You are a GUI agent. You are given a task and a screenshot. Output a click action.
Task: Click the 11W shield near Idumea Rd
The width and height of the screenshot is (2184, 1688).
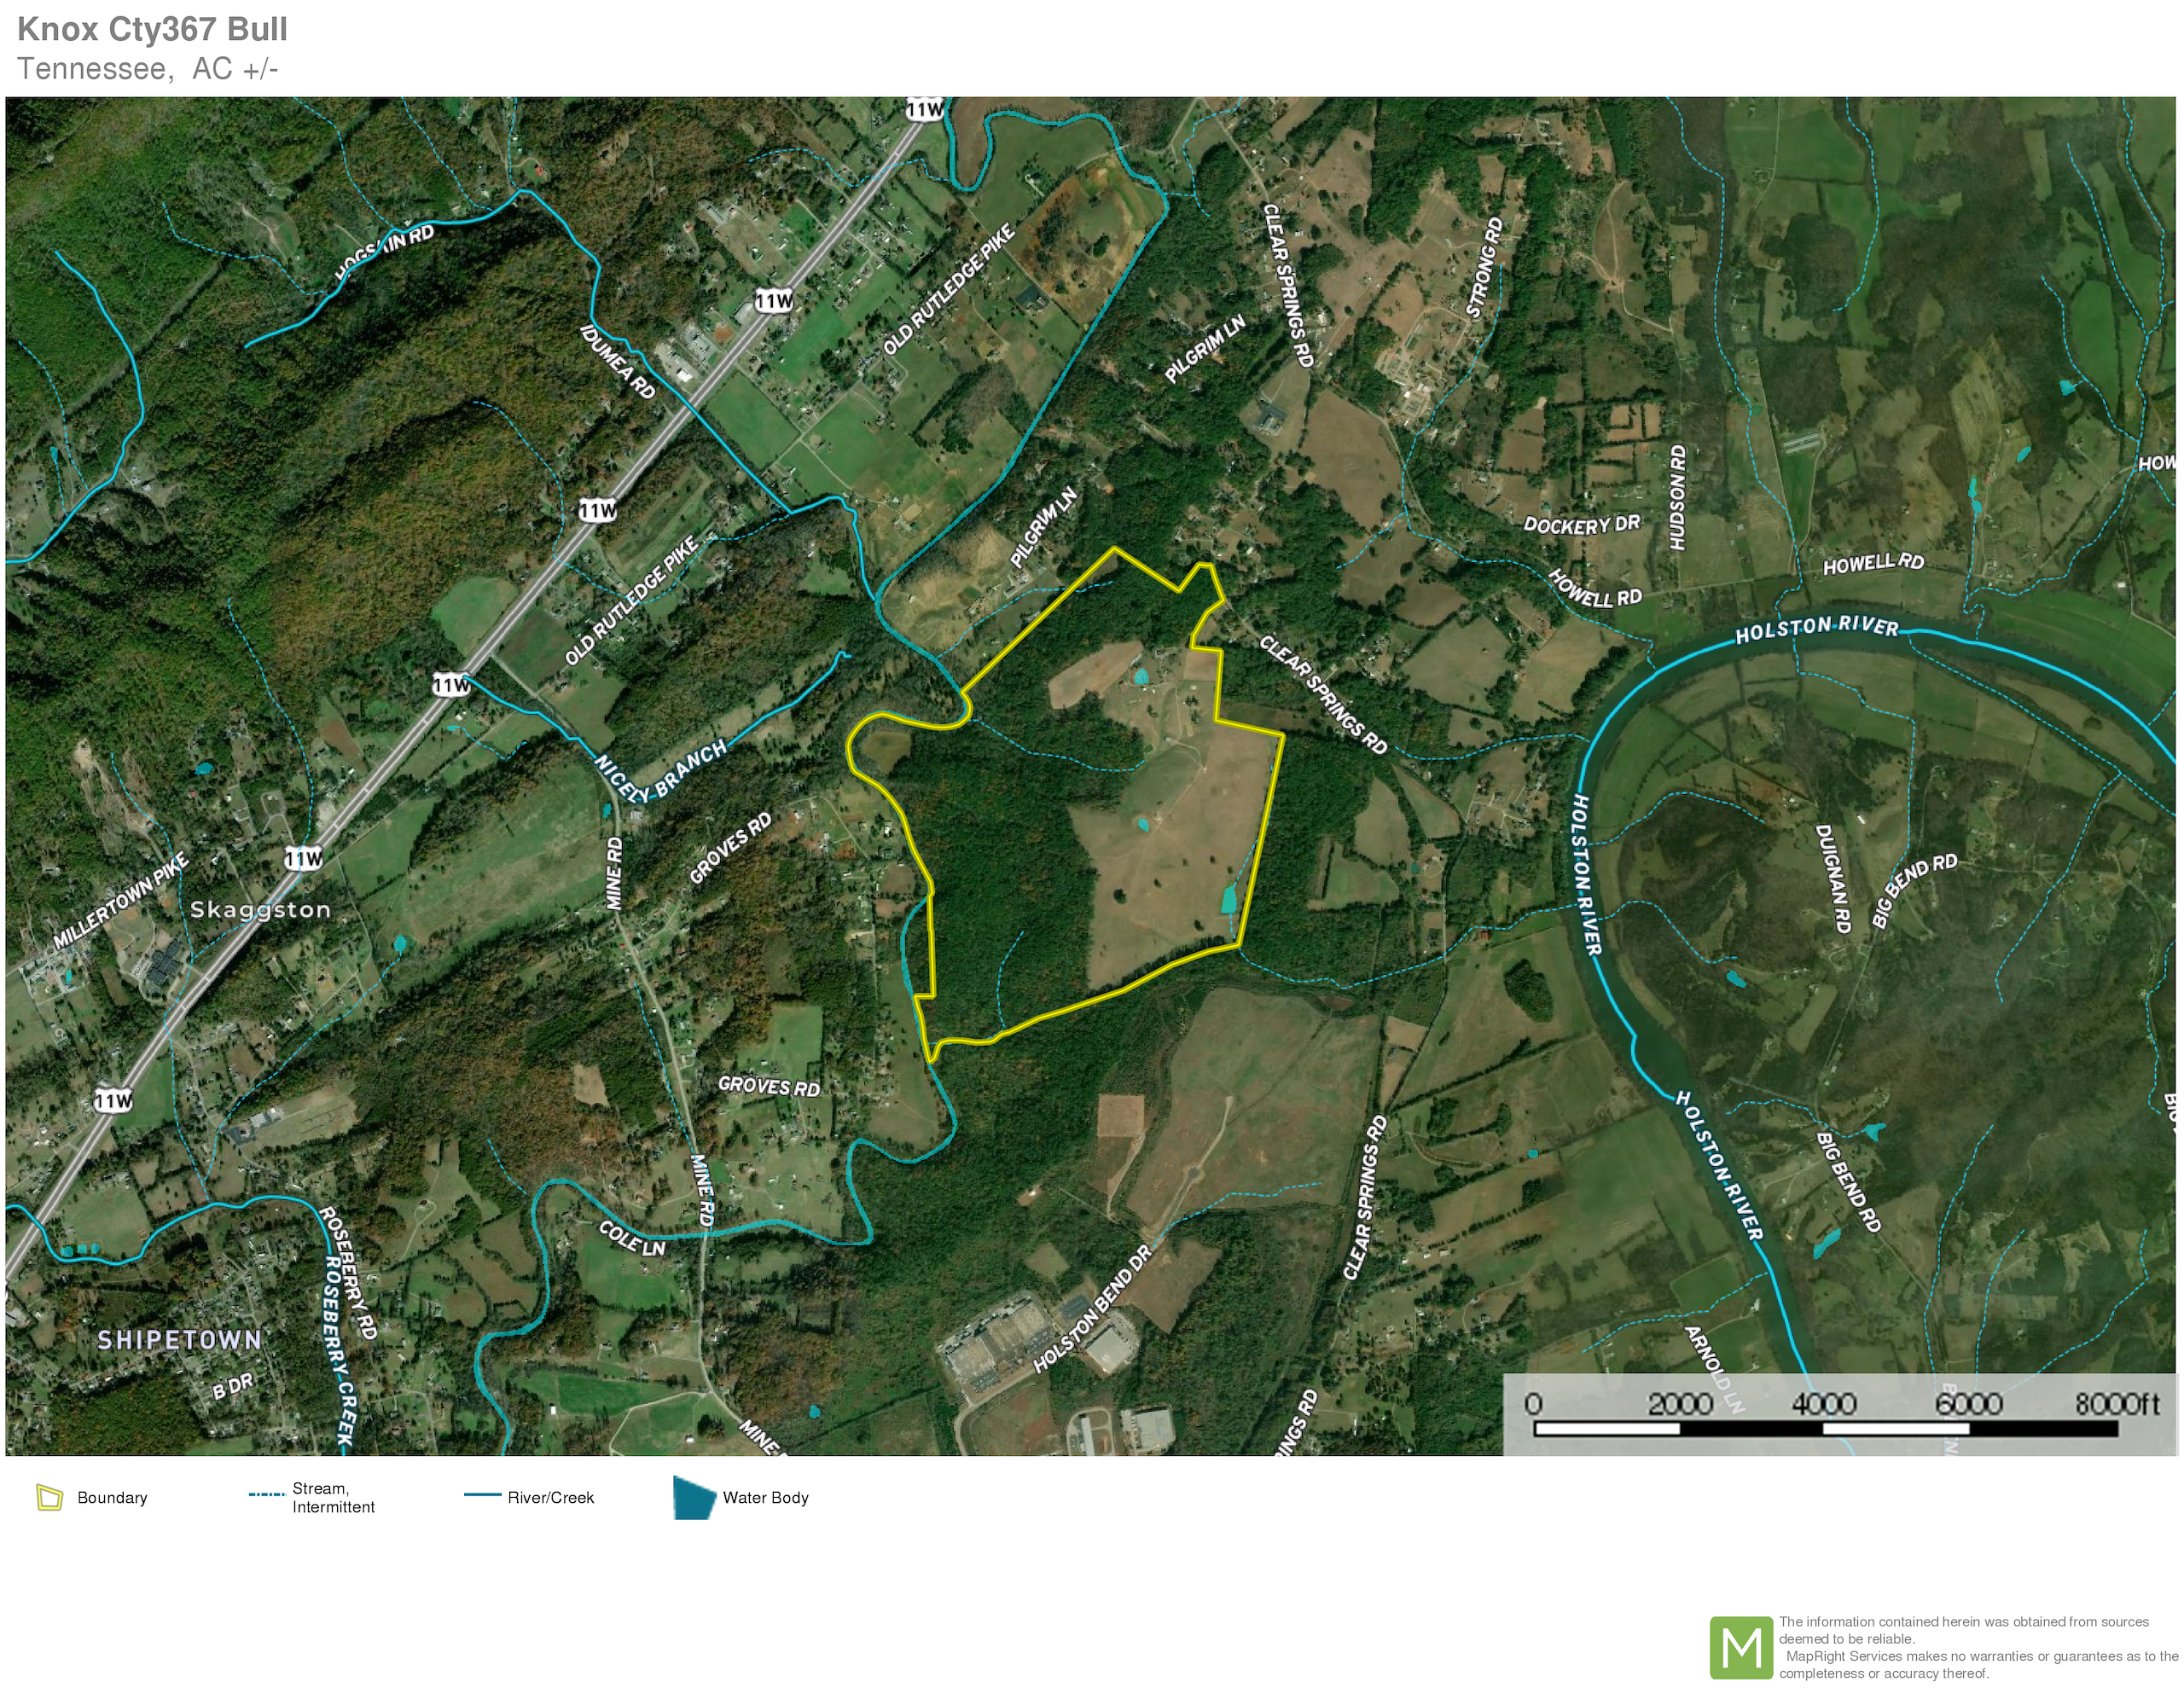[773, 300]
